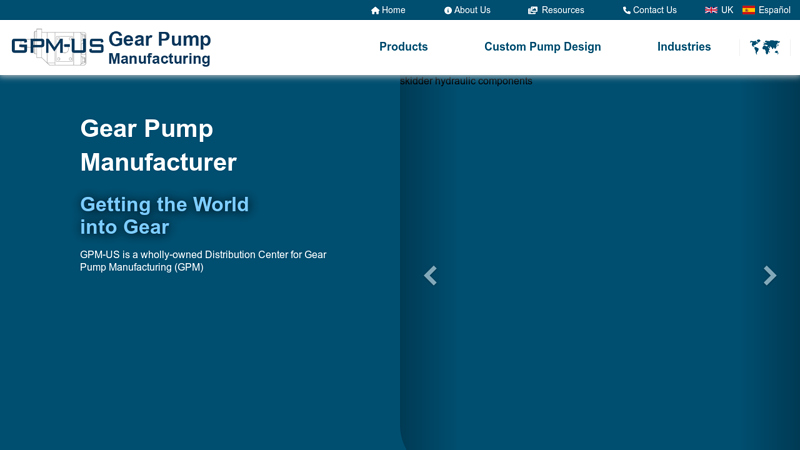Click the GPM-US logo image
The width and height of the screenshot is (800, 450).
coord(57,47)
